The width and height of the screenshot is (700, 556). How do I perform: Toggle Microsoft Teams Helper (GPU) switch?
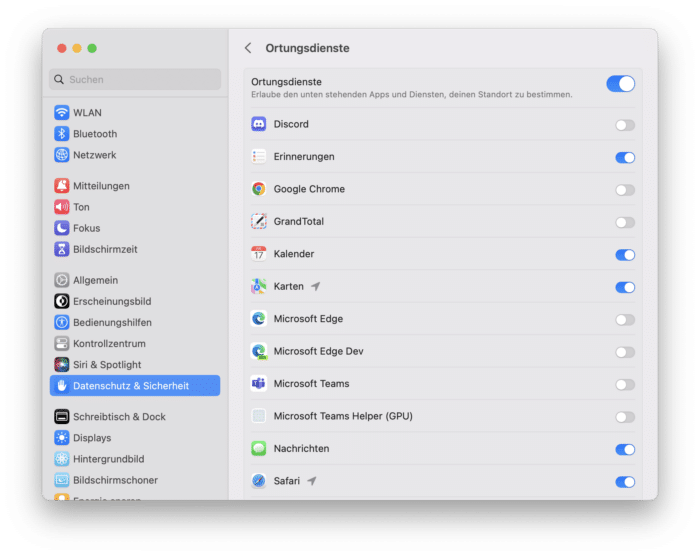pyautogui.click(x=625, y=417)
